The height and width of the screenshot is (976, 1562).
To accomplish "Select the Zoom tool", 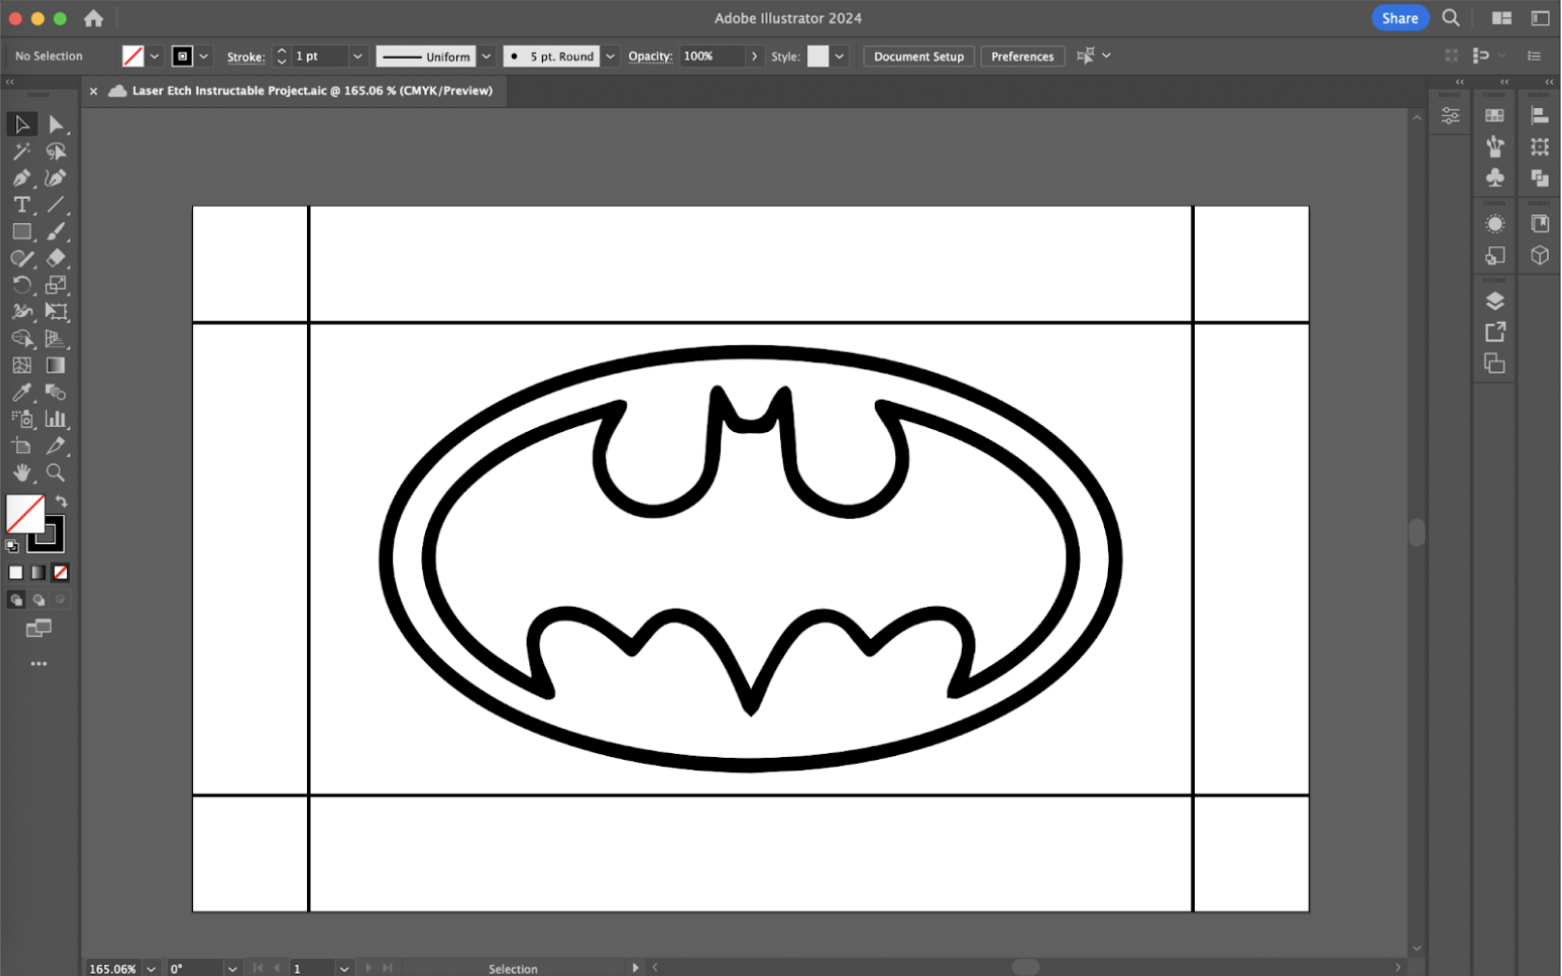I will (x=56, y=473).
